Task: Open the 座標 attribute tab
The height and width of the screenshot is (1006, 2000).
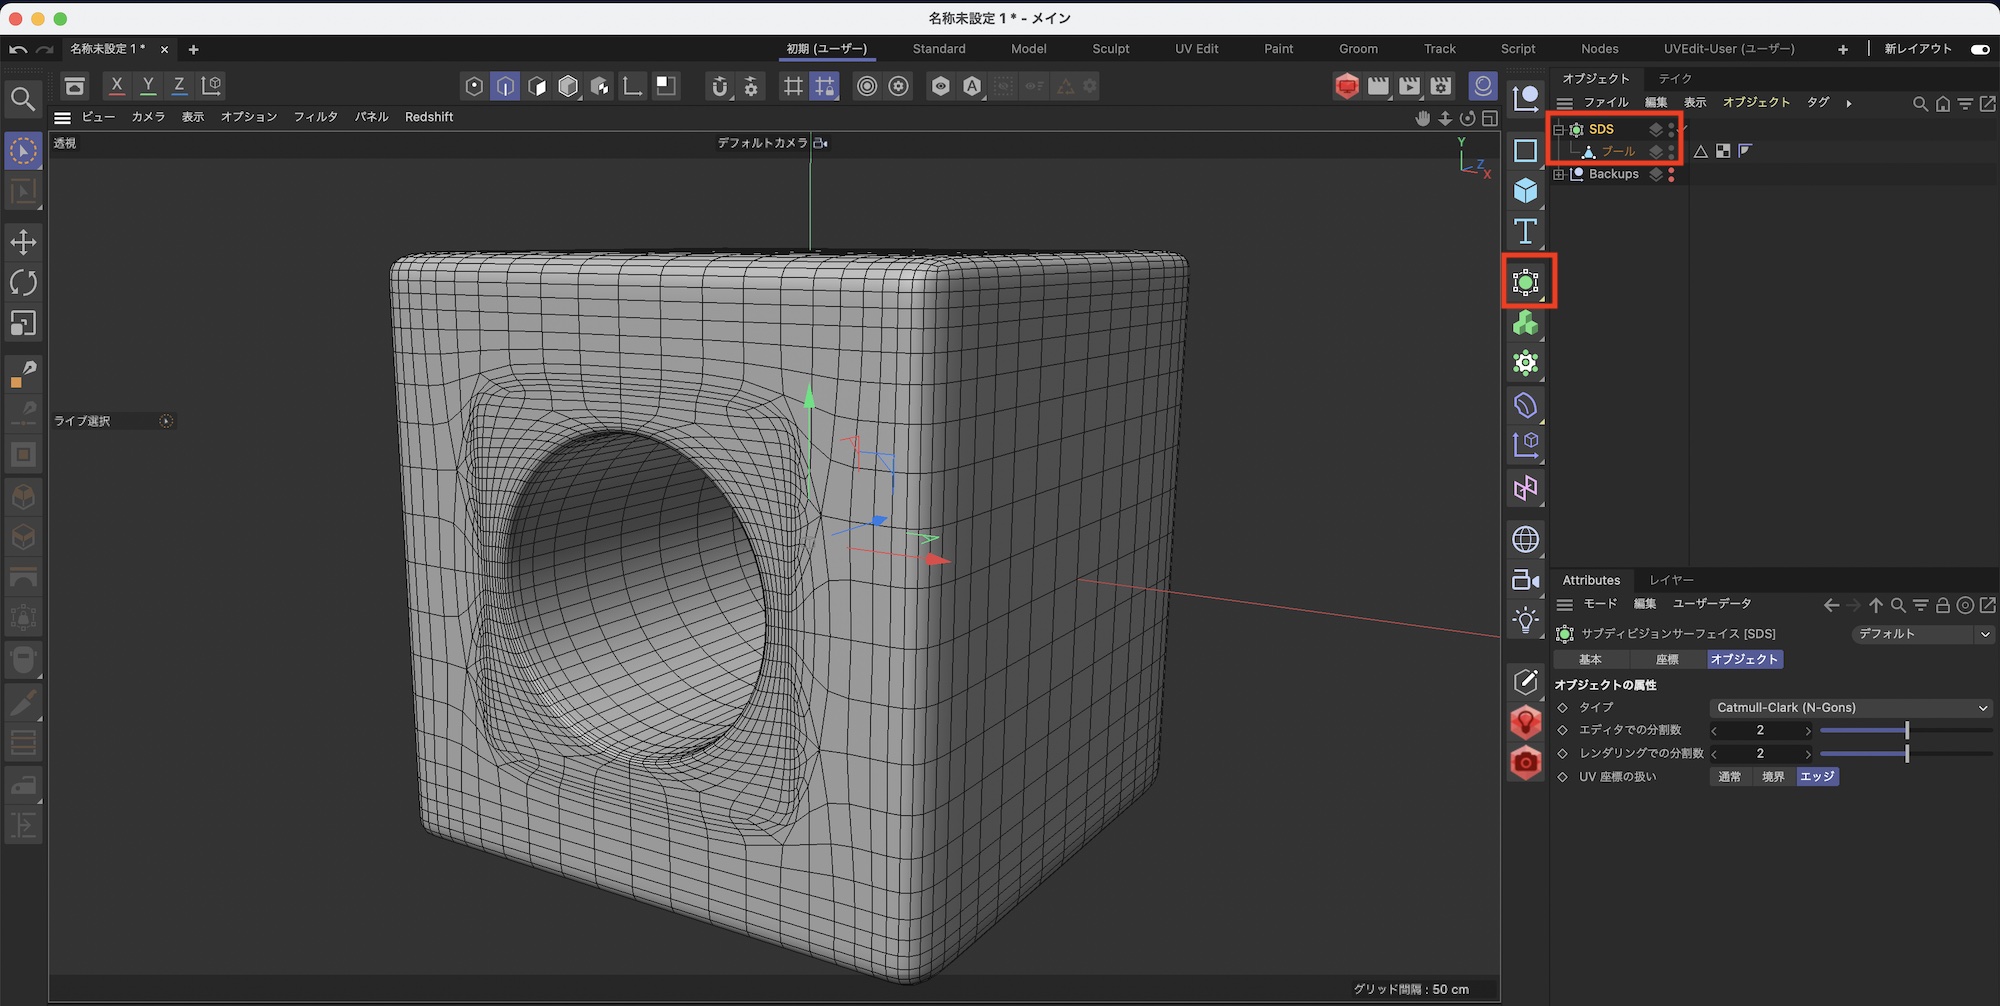Action: pyautogui.click(x=1667, y=659)
